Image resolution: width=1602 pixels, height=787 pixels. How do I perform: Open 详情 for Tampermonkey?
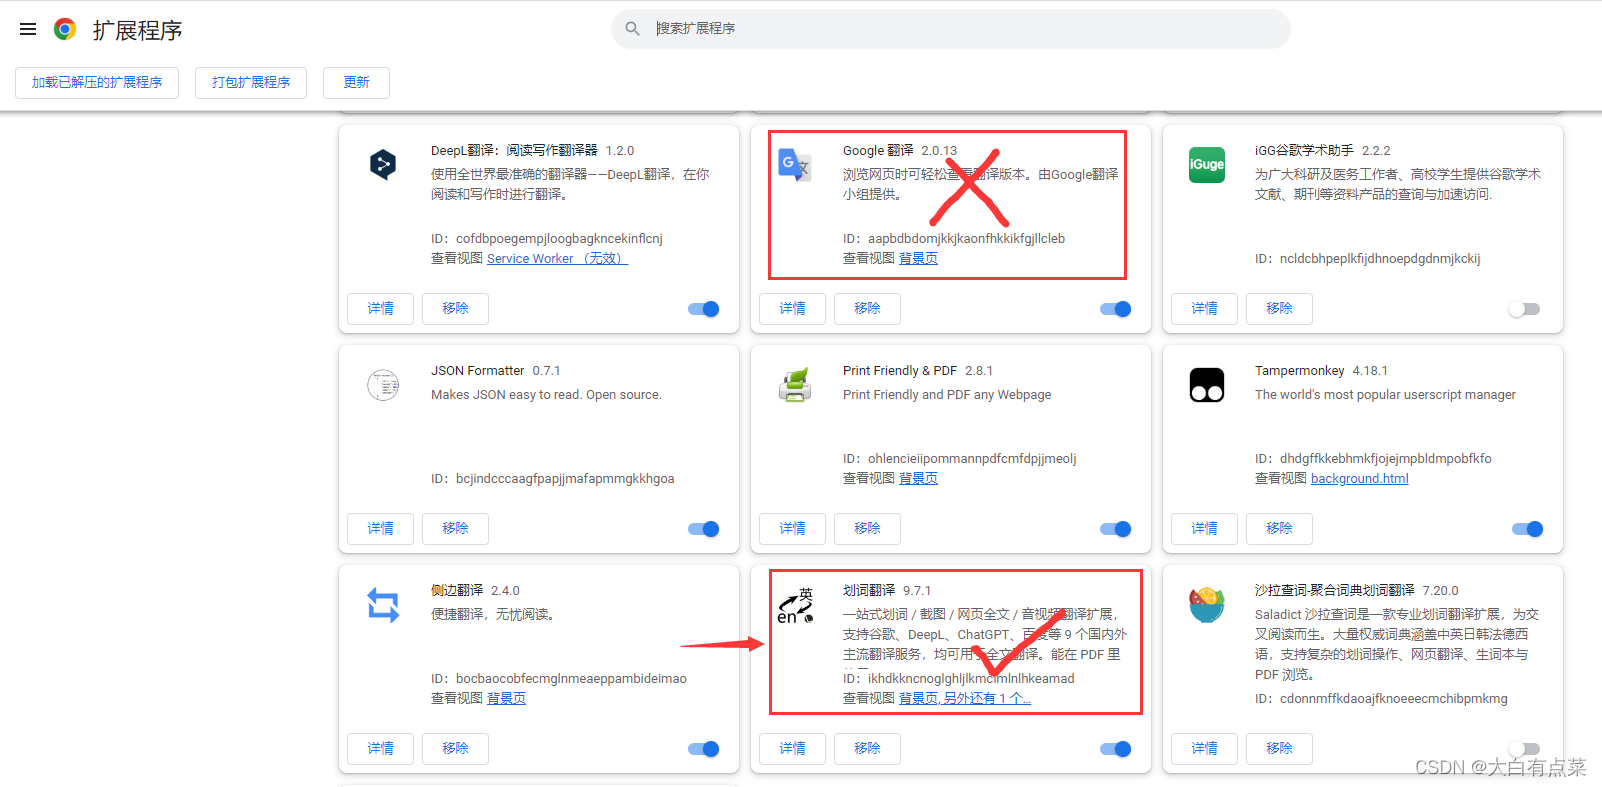click(x=1204, y=529)
